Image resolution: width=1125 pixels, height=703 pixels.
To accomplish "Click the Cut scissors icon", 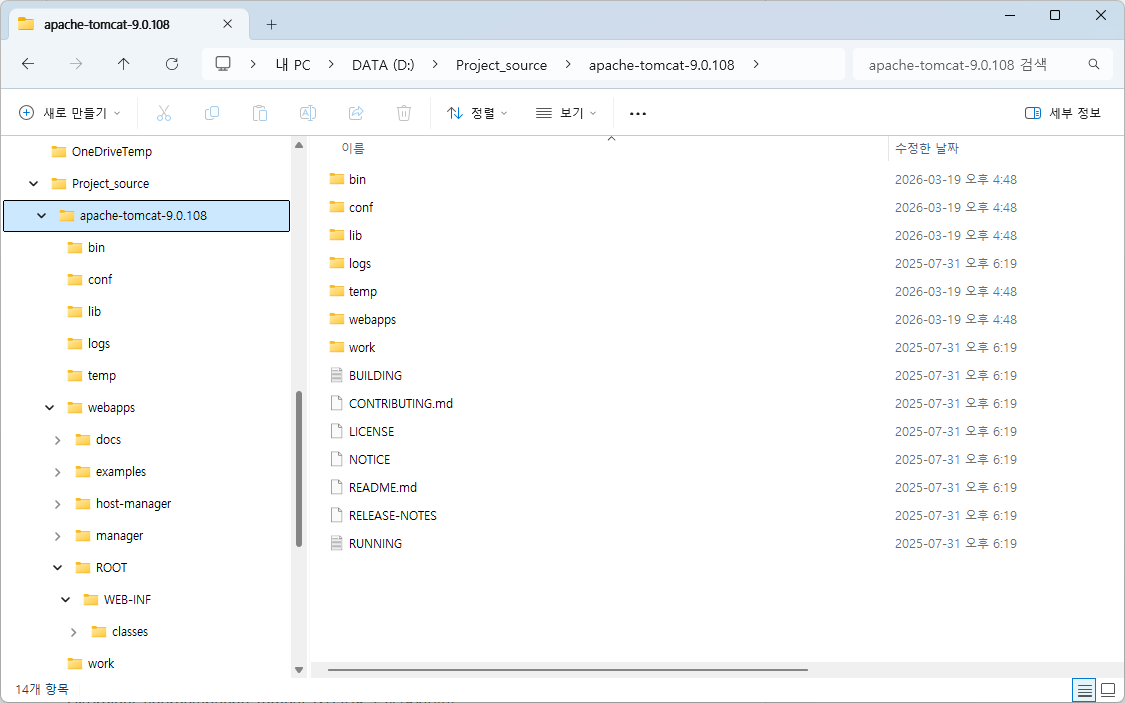I will click(x=164, y=113).
